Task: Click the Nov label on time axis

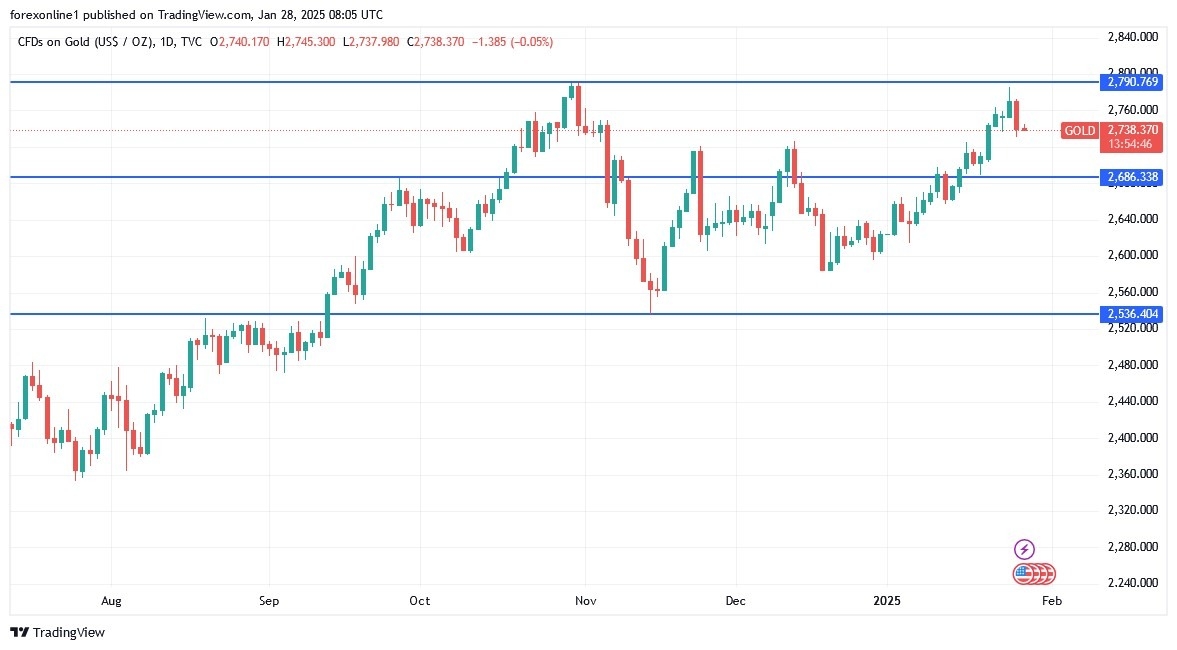Action: click(x=586, y=601)
